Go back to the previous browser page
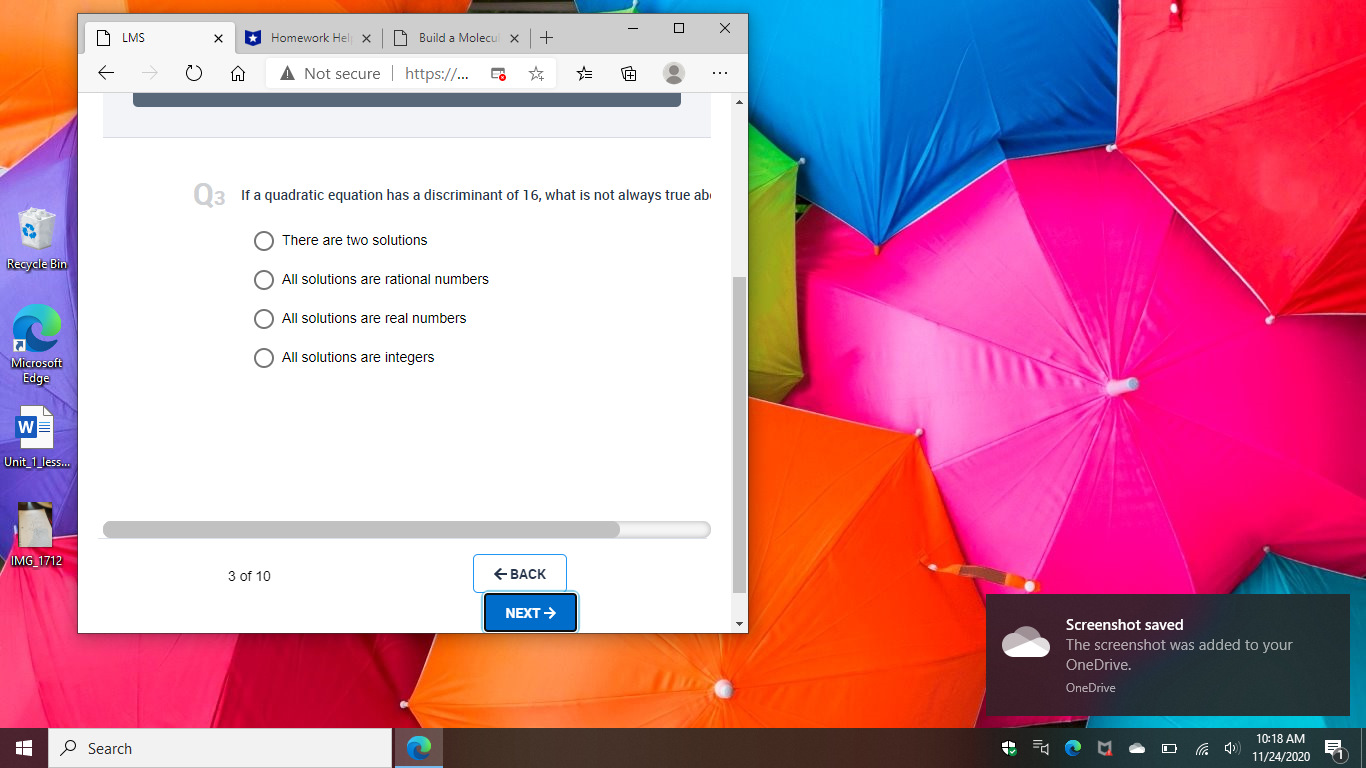Screen dimensions: 1366x768 click(x=106, y=73)
